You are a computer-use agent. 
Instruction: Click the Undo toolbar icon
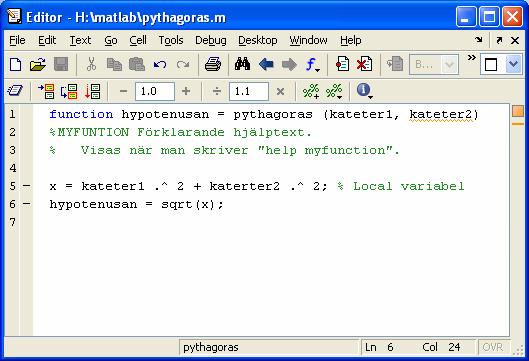[x=160, y=64]
